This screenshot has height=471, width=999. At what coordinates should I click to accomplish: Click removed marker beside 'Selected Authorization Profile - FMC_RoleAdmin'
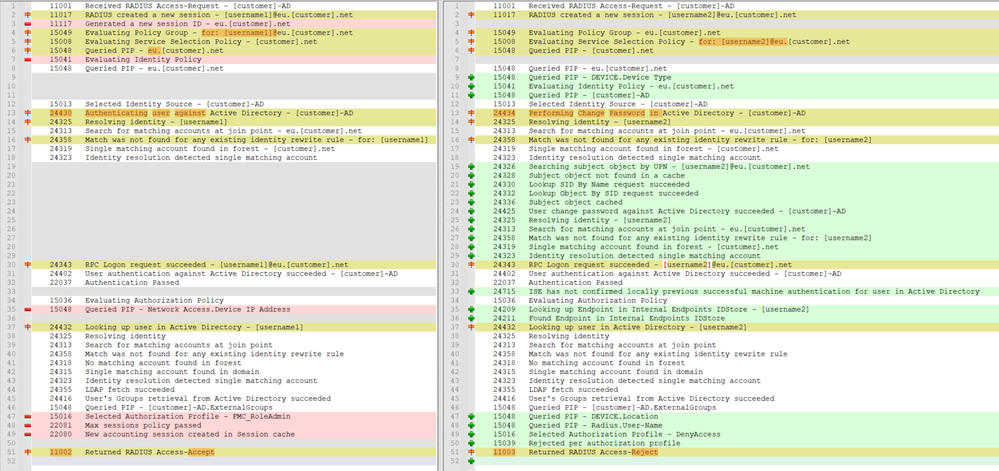click(x=26, y=416)
